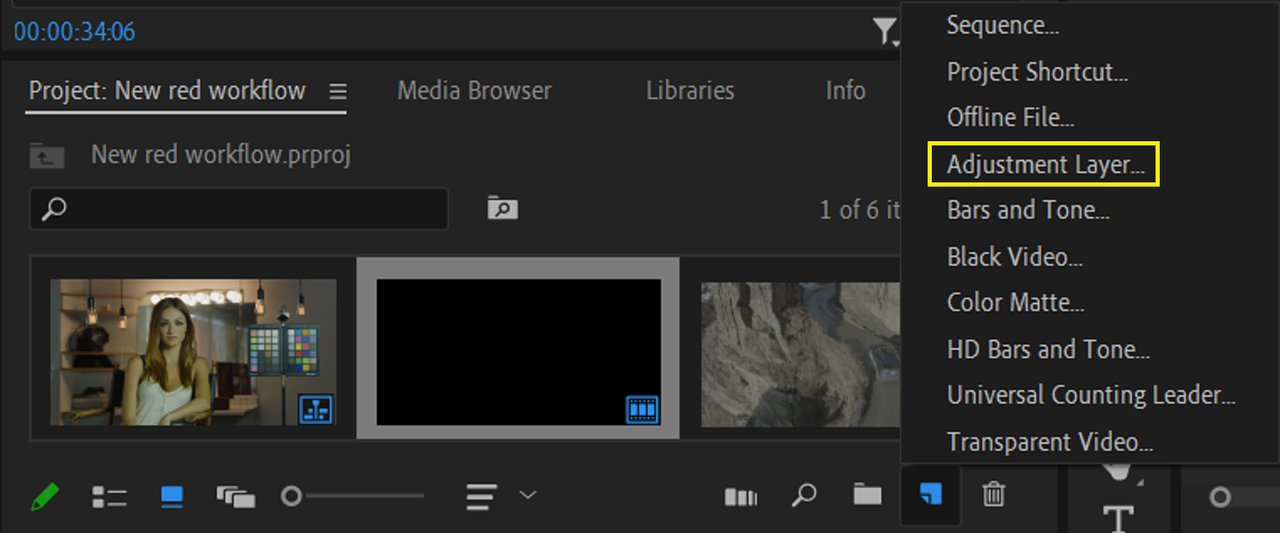
Task: Open the Project: New red workflow tab
Action: [167, 91]
